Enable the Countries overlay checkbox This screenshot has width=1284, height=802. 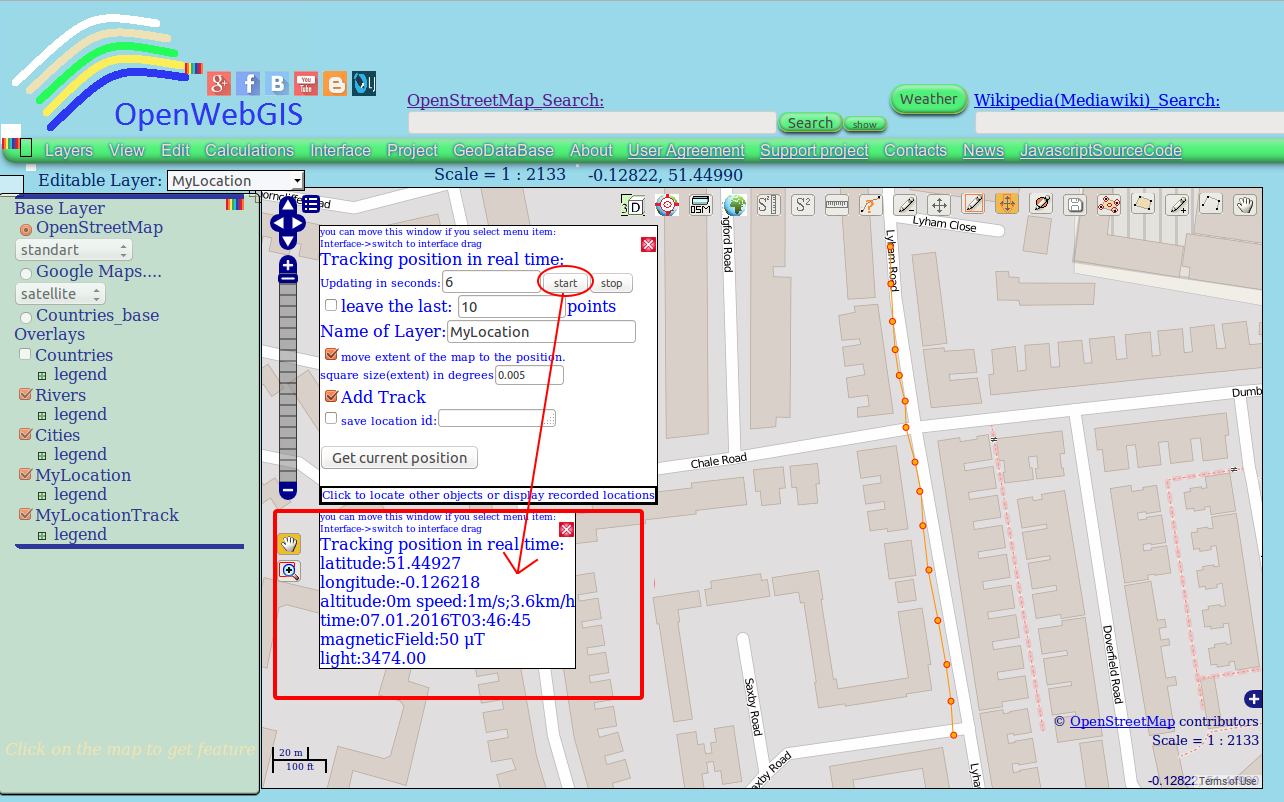point(26,355)
